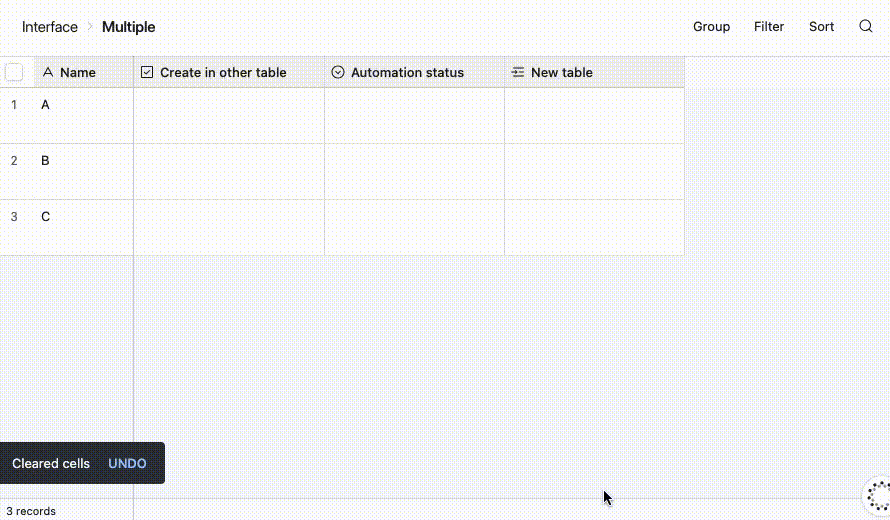Viewport: 890px width, 520px height.
Task: Click the text field icon beside Name
Action: click(x=48, y=72)
